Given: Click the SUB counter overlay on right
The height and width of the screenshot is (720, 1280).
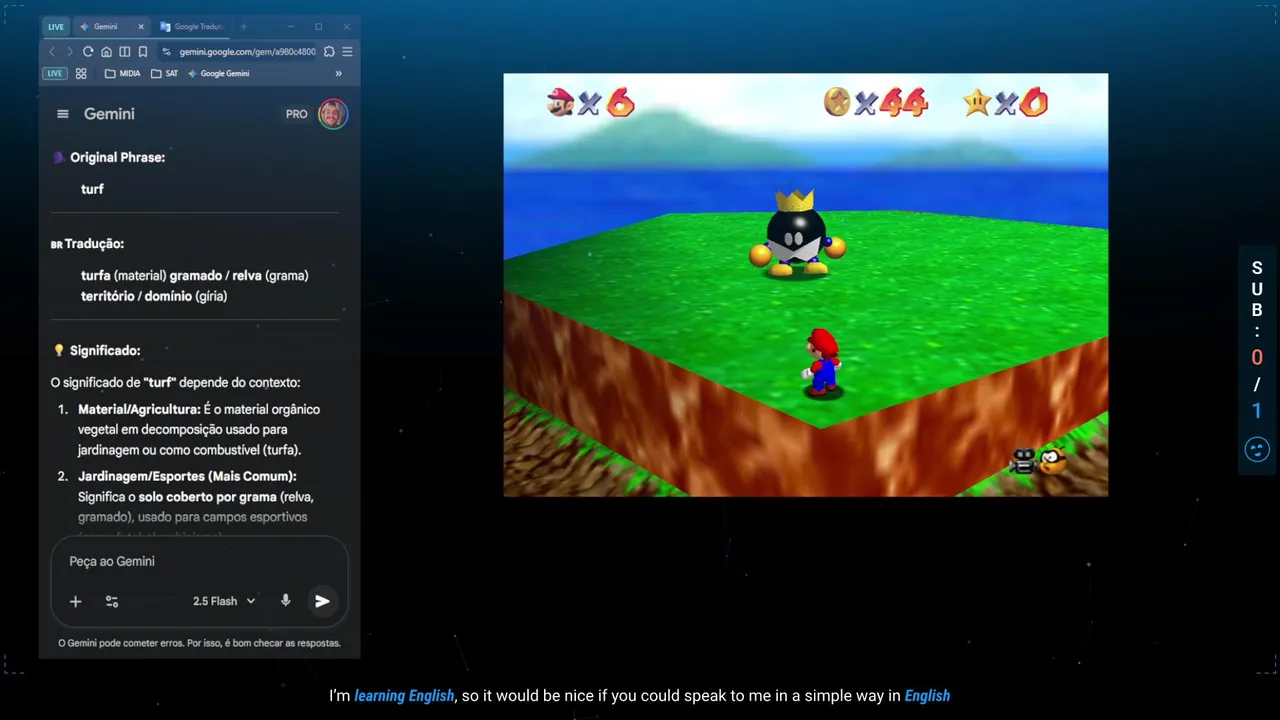Looking at the screenshot, I should tap(1257, 338).
